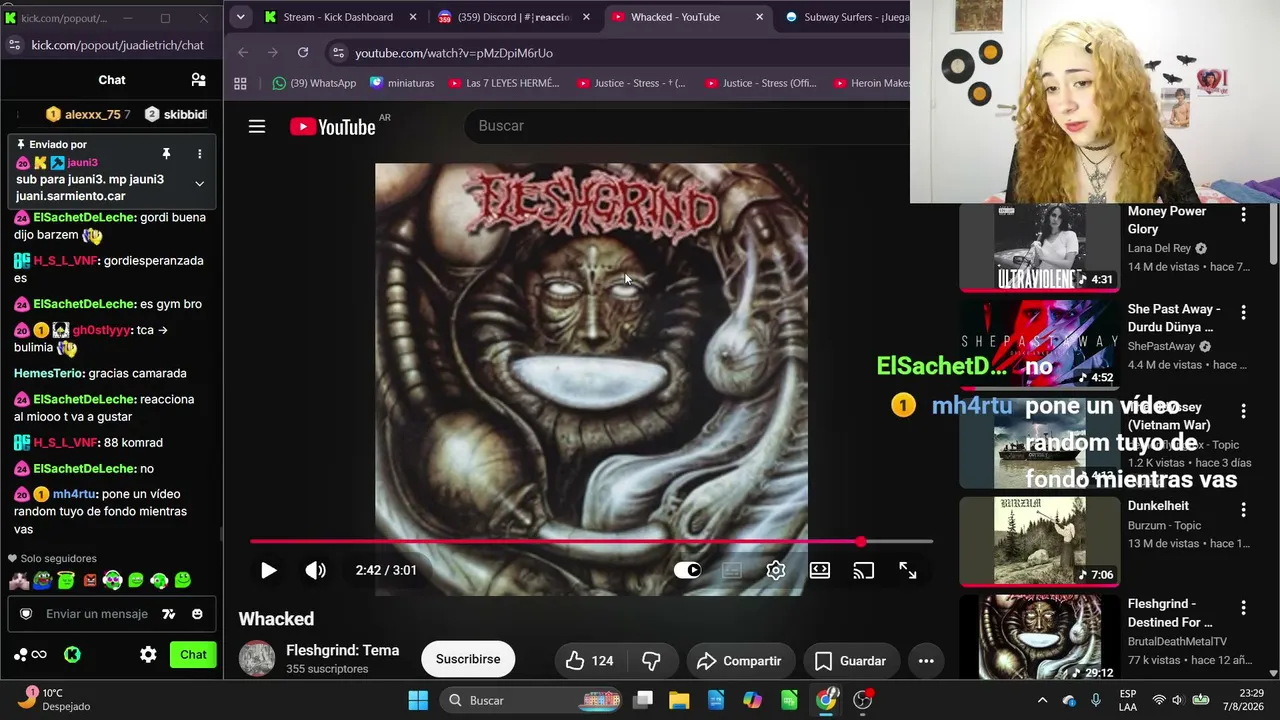
Task: Open Windows Start menu
Action: pos(418,700)
